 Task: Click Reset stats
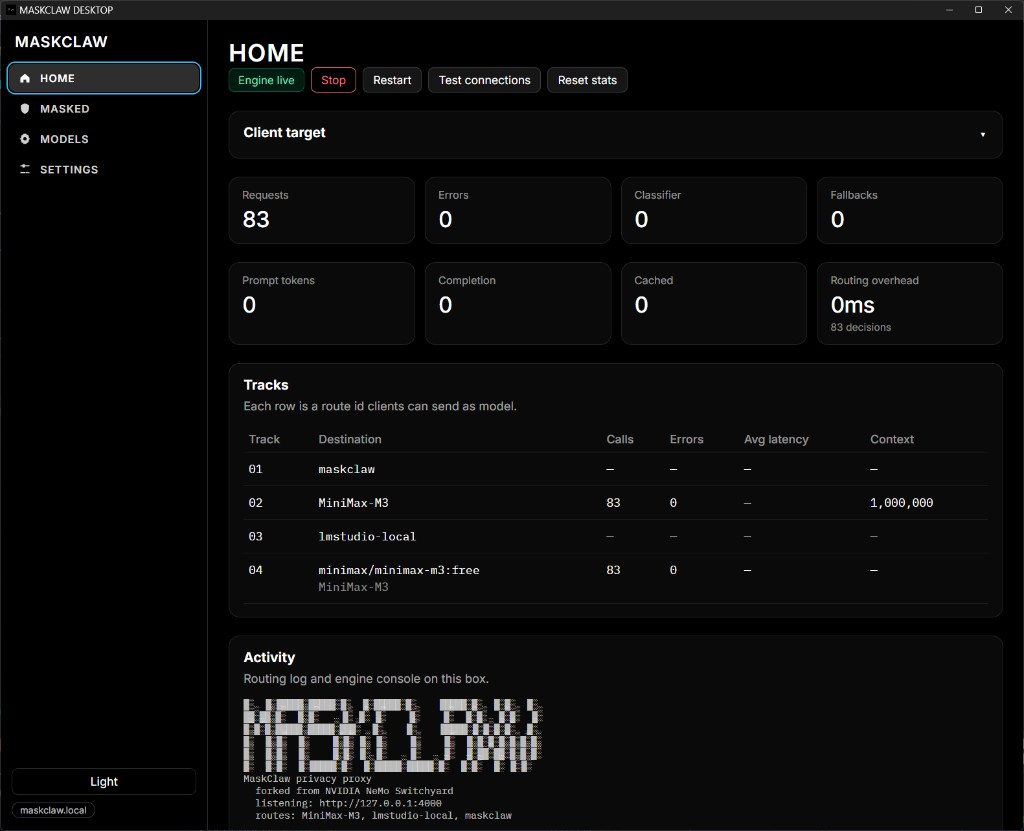(x=587, y=80)
